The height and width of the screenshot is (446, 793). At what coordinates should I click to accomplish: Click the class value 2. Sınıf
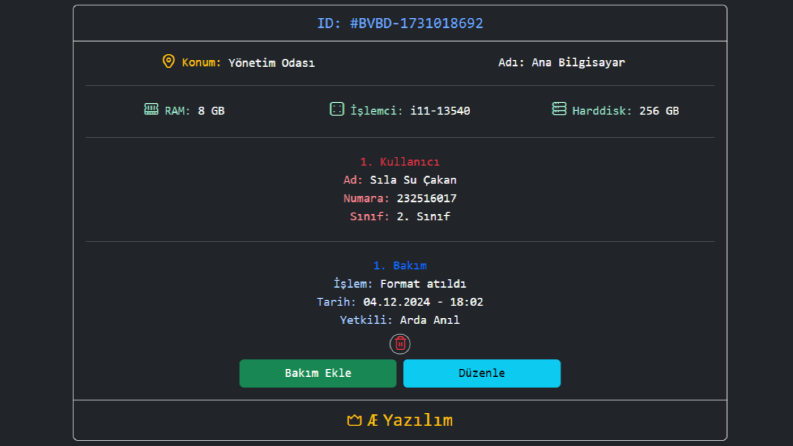click(x=423, y=216)
